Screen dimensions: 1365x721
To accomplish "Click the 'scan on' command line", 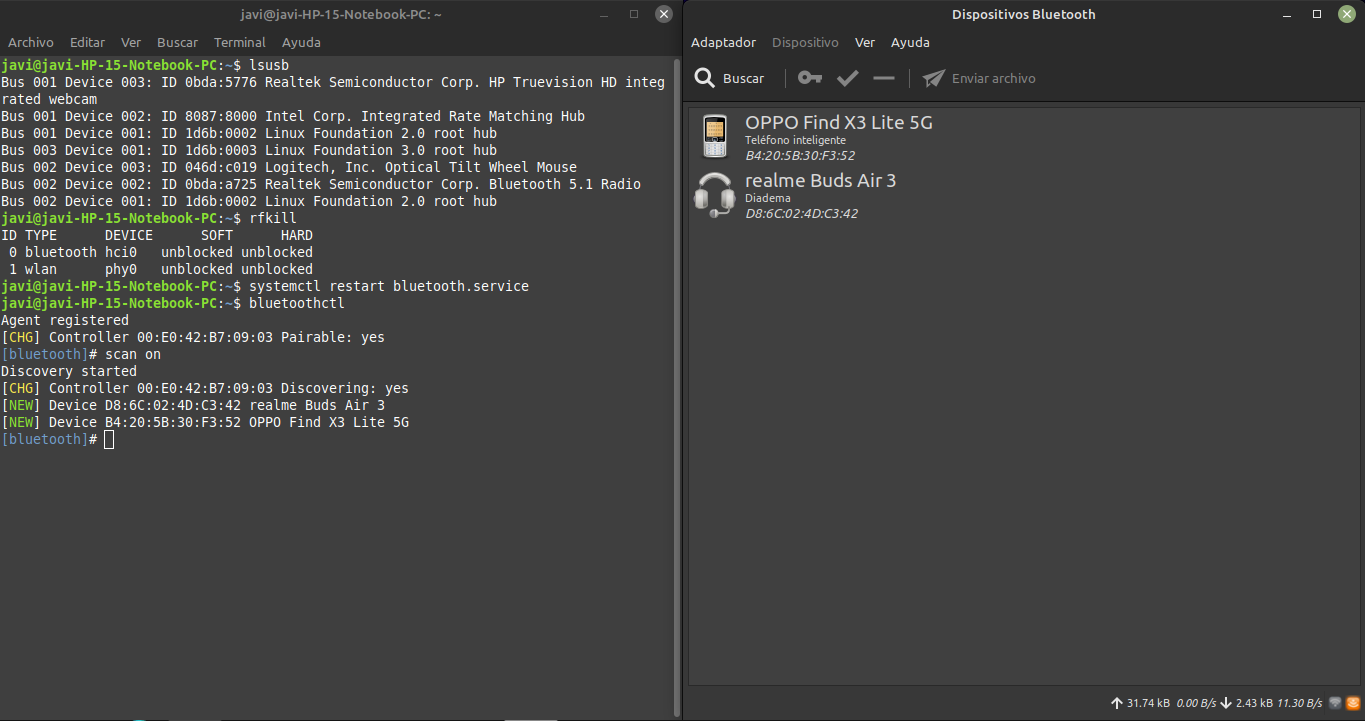I will tap(81, 355).
